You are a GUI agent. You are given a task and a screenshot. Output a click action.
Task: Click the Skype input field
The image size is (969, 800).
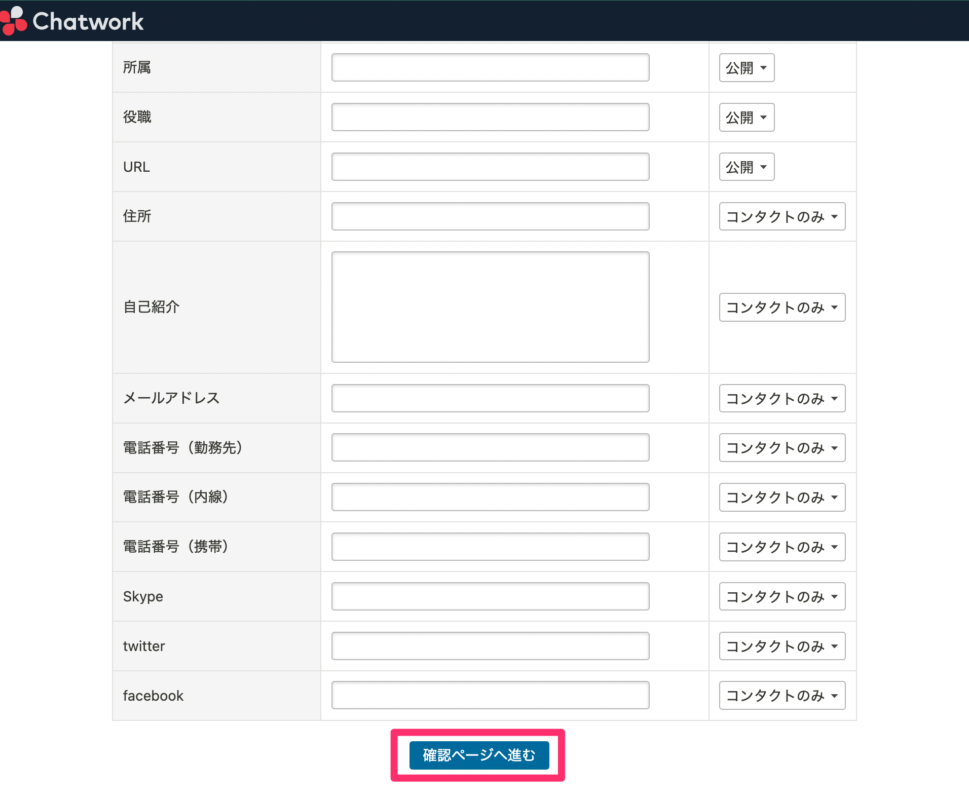[x=489, y=596]
